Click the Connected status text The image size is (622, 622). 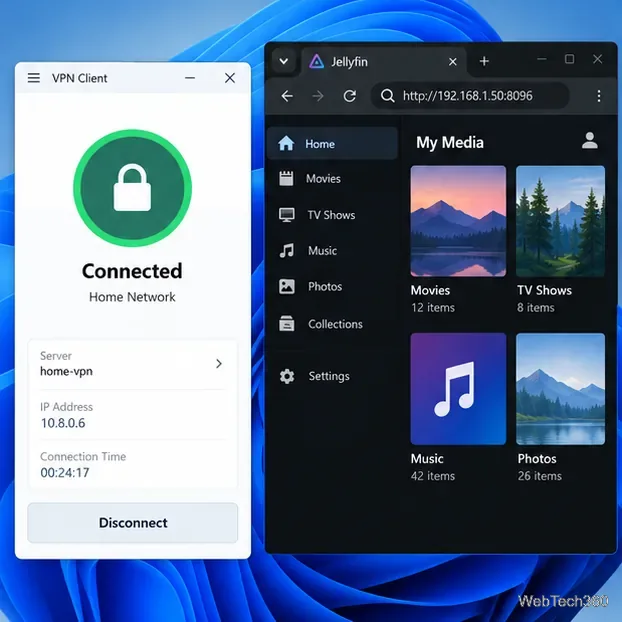[x=132, y=271]
